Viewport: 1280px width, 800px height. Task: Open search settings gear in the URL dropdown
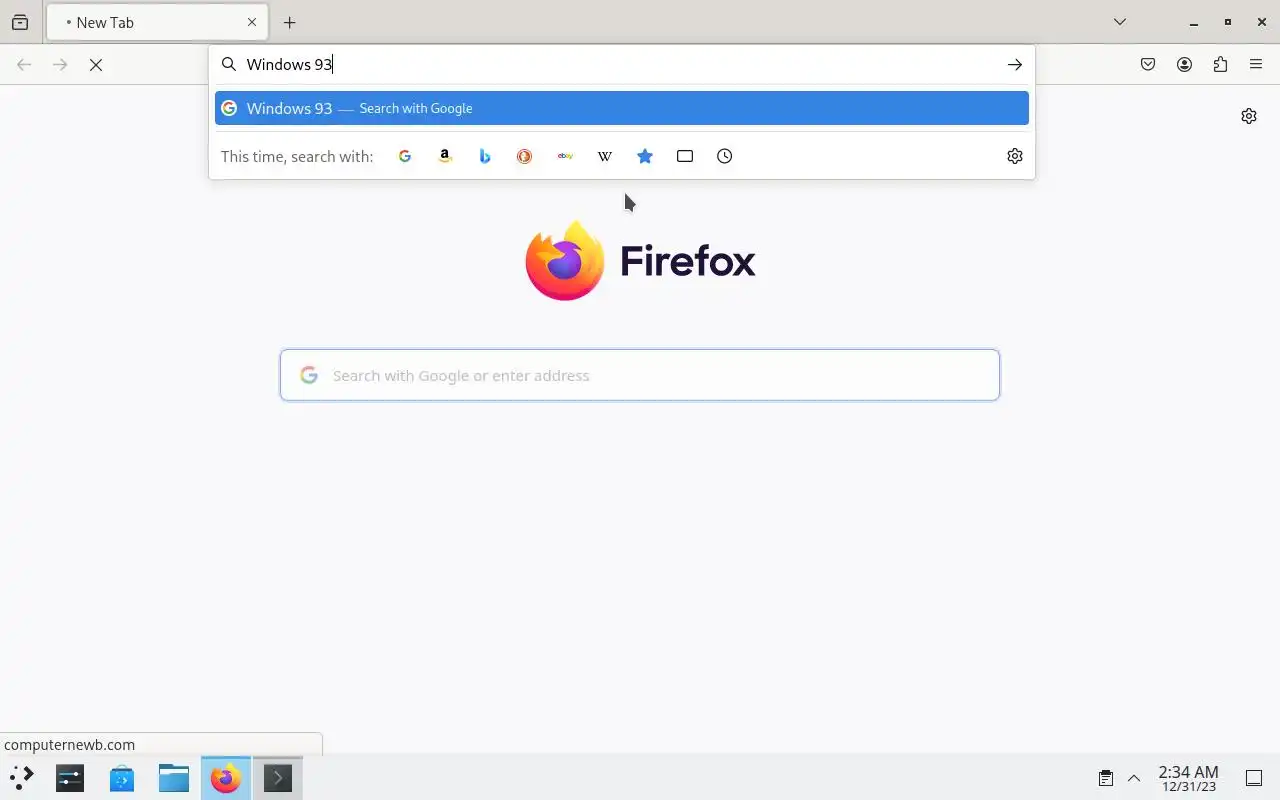tap(1015, 156)
